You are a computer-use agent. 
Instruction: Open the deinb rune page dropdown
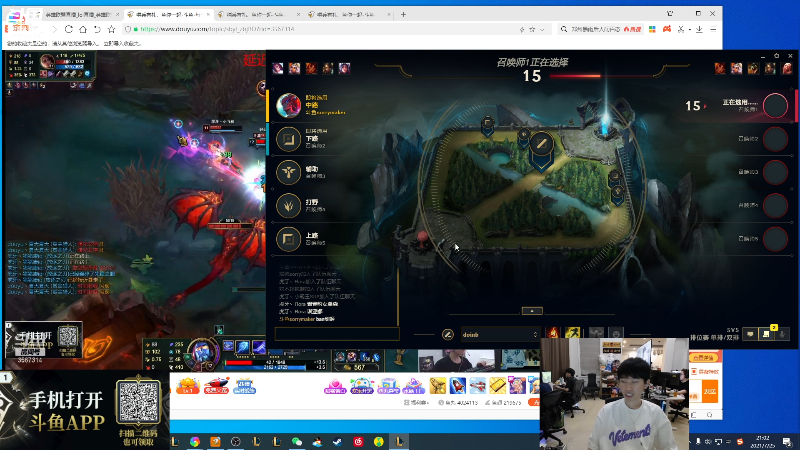tap(500, 335)
